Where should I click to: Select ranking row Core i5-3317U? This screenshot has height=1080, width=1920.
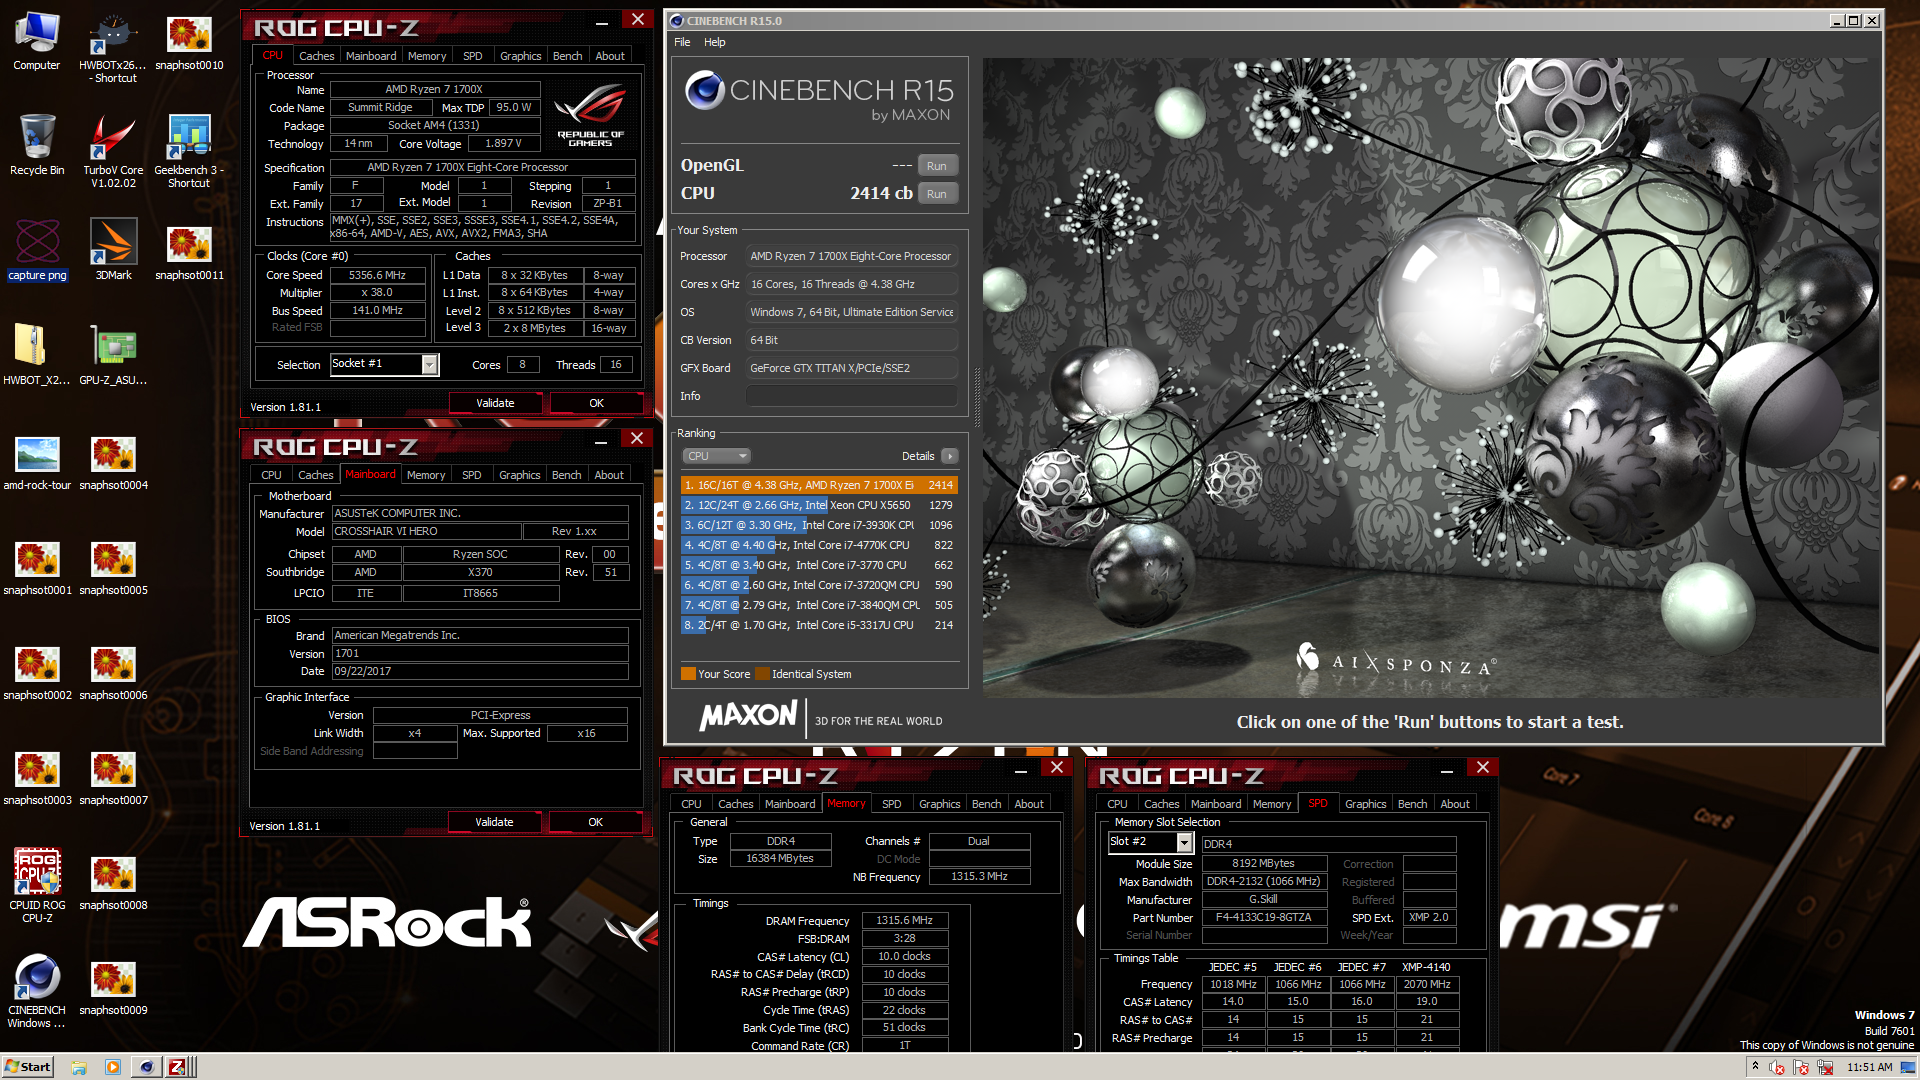point(819,625)
